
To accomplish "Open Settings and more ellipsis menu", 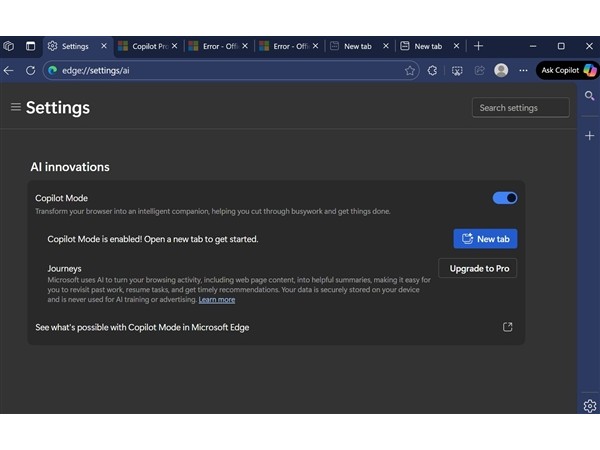I will point(523,70).
